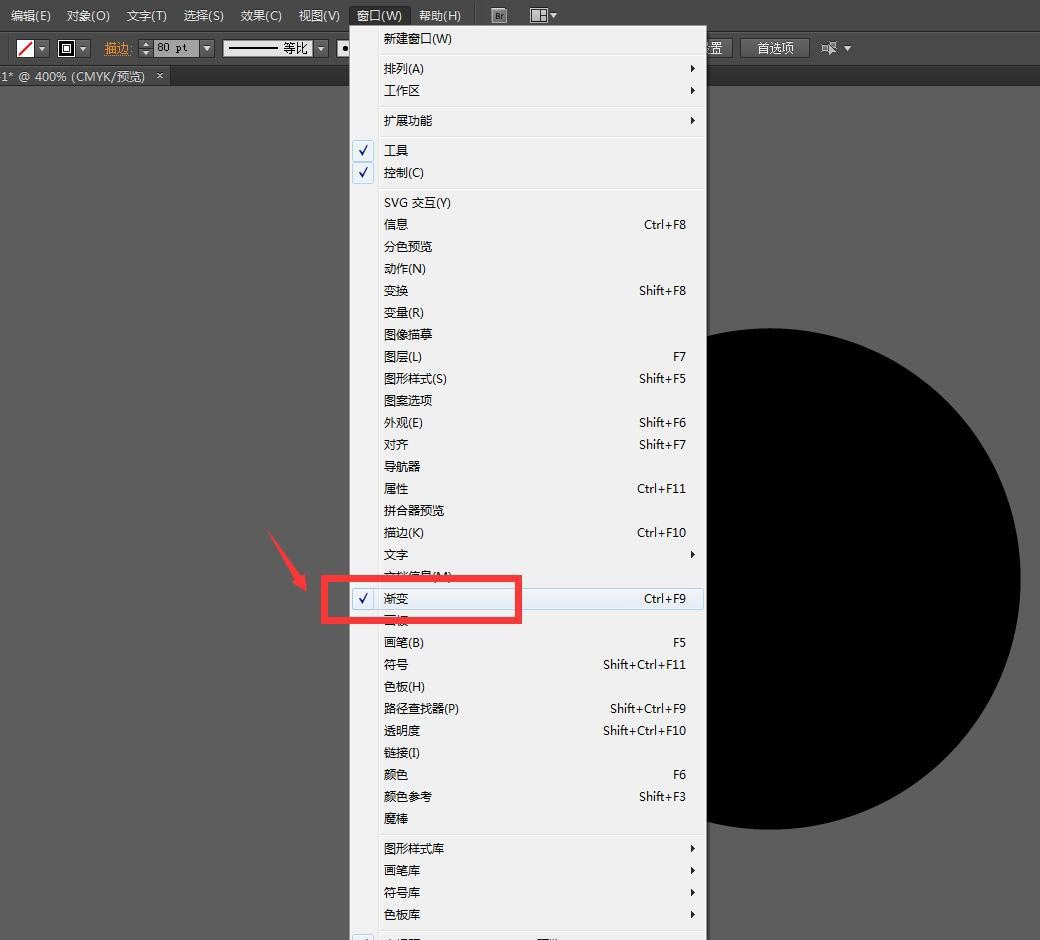
Task: Select 导航器 menu item
Action: coord(527,466)
